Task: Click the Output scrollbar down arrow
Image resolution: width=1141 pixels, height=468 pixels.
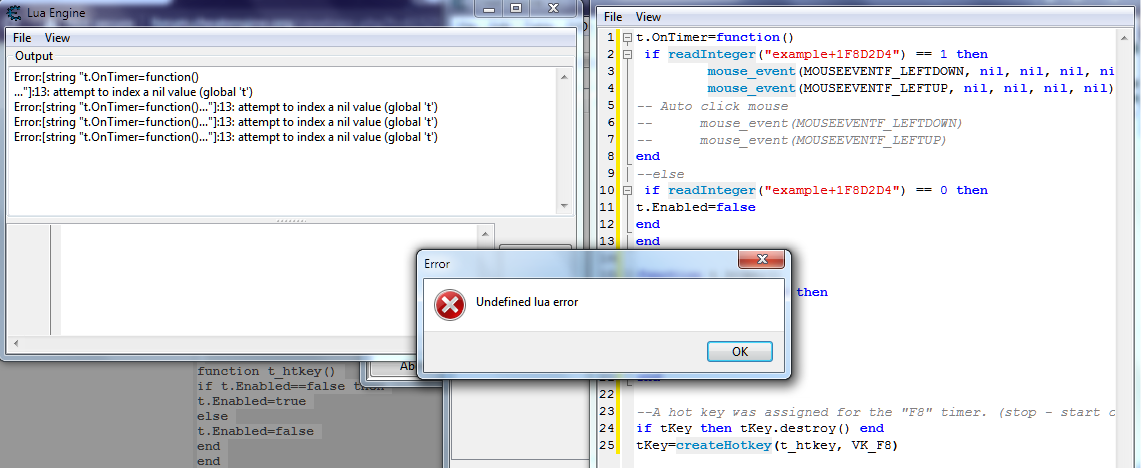Action: point(564,207)
